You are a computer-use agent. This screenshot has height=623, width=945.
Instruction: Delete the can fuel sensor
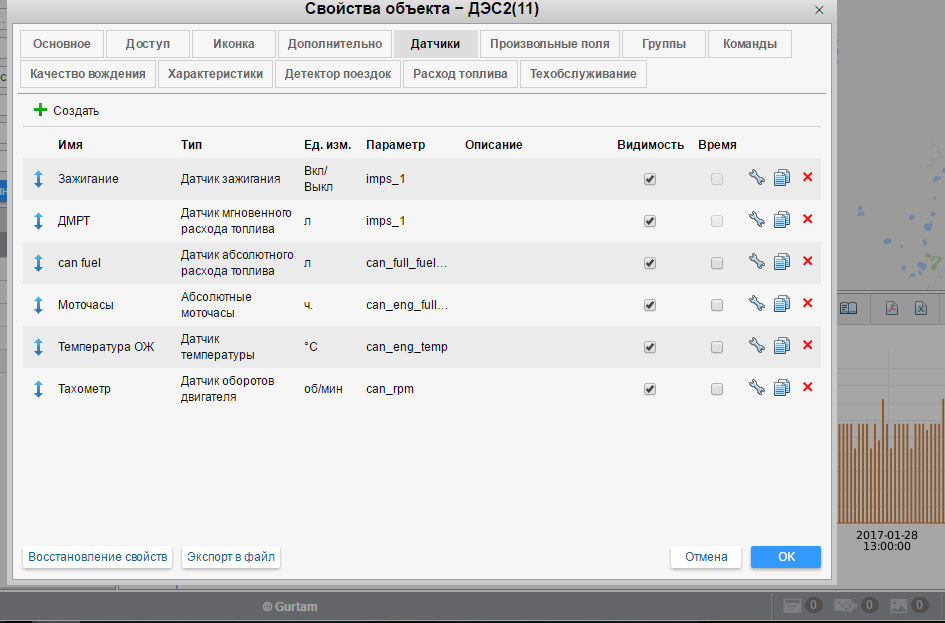pos(807,261)
